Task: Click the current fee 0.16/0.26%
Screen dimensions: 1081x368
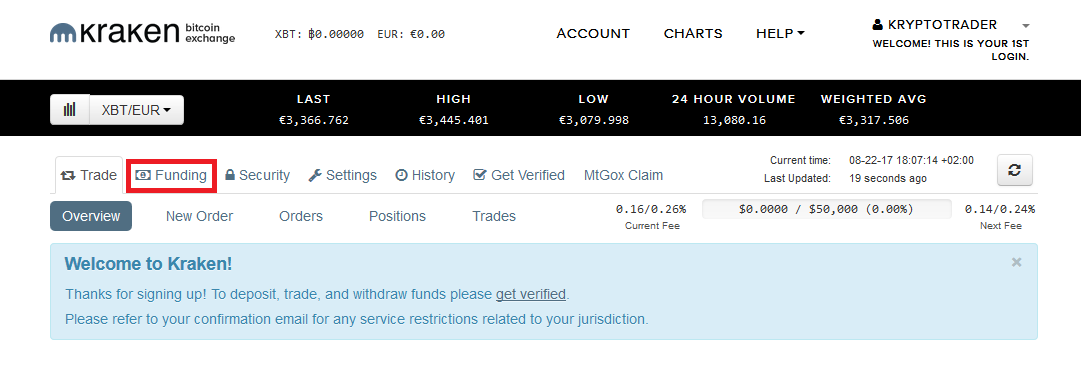Action: [x=651, y=209]
